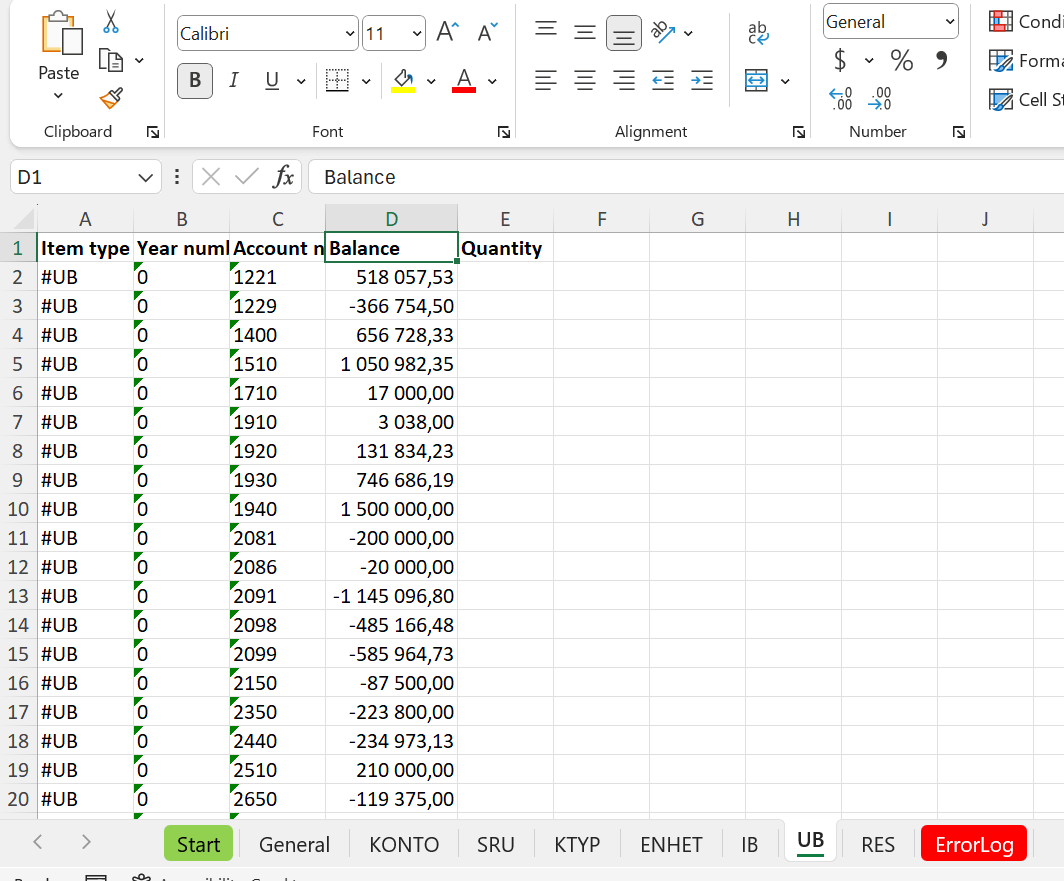Apply Percent Style number format
Screen dimensions: 1064x881
(901, 61)
